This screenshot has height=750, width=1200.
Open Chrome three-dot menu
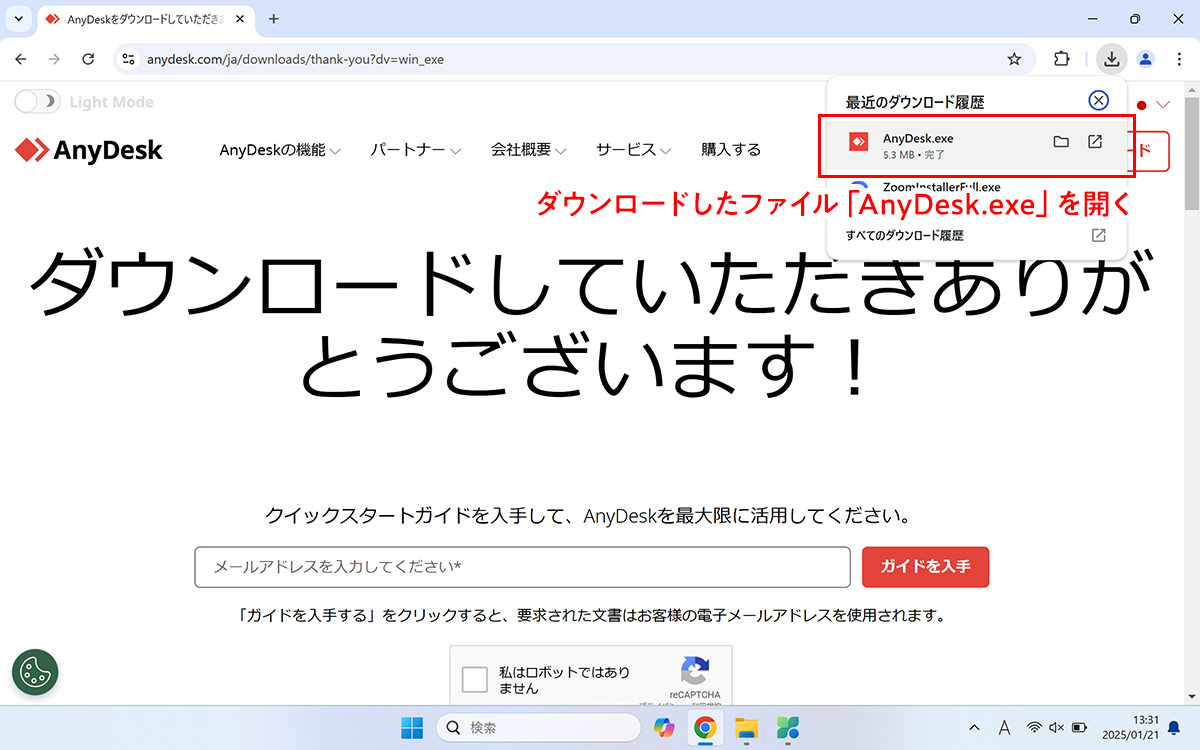point(1179,59)
